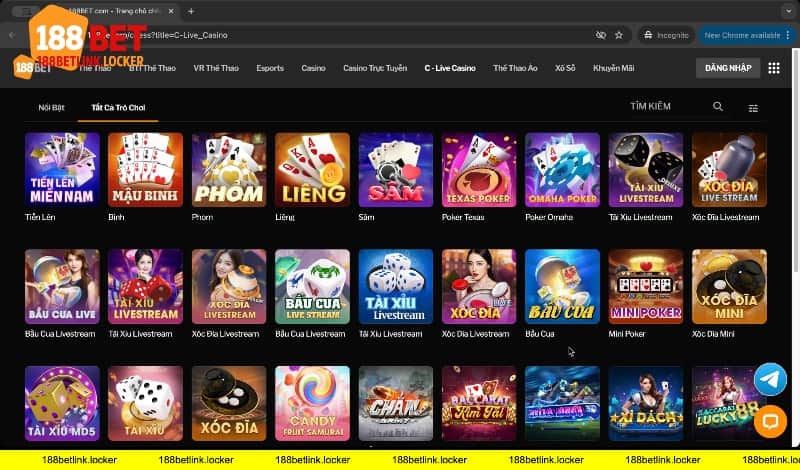Click the search magnifier icon
Viewport: 800px width, 470px height.
(718, 106)
